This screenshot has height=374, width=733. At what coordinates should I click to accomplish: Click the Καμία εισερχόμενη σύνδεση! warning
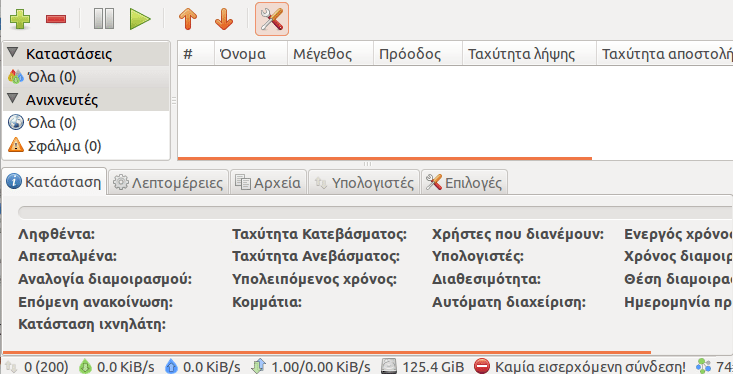click(x=580, y=367)
